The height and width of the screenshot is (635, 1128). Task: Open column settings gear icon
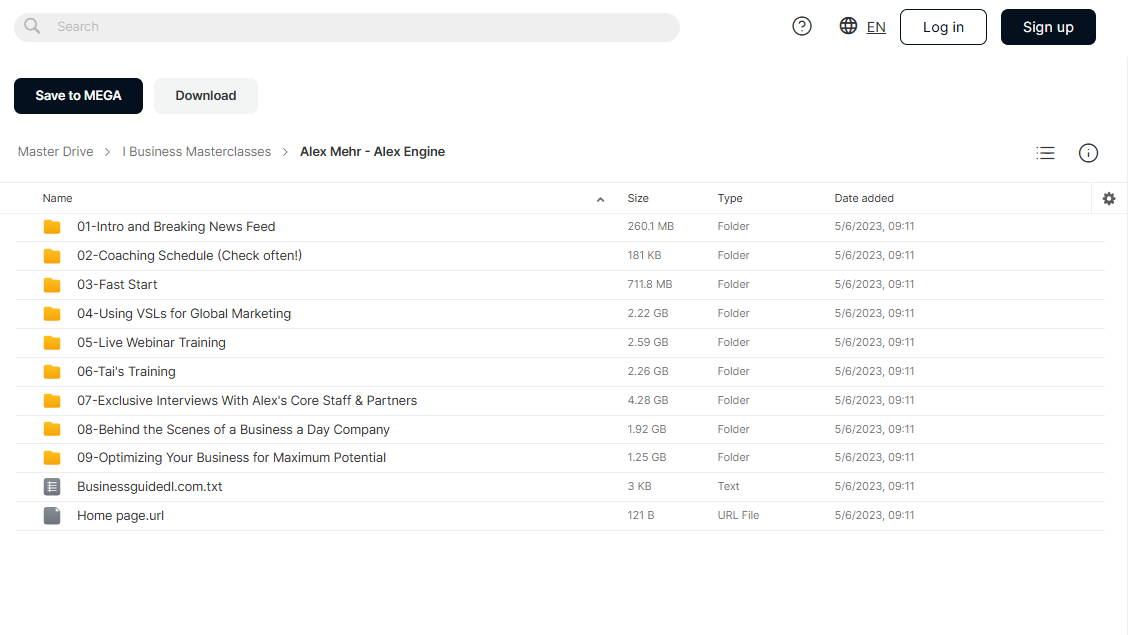(x=1109, y=198)
